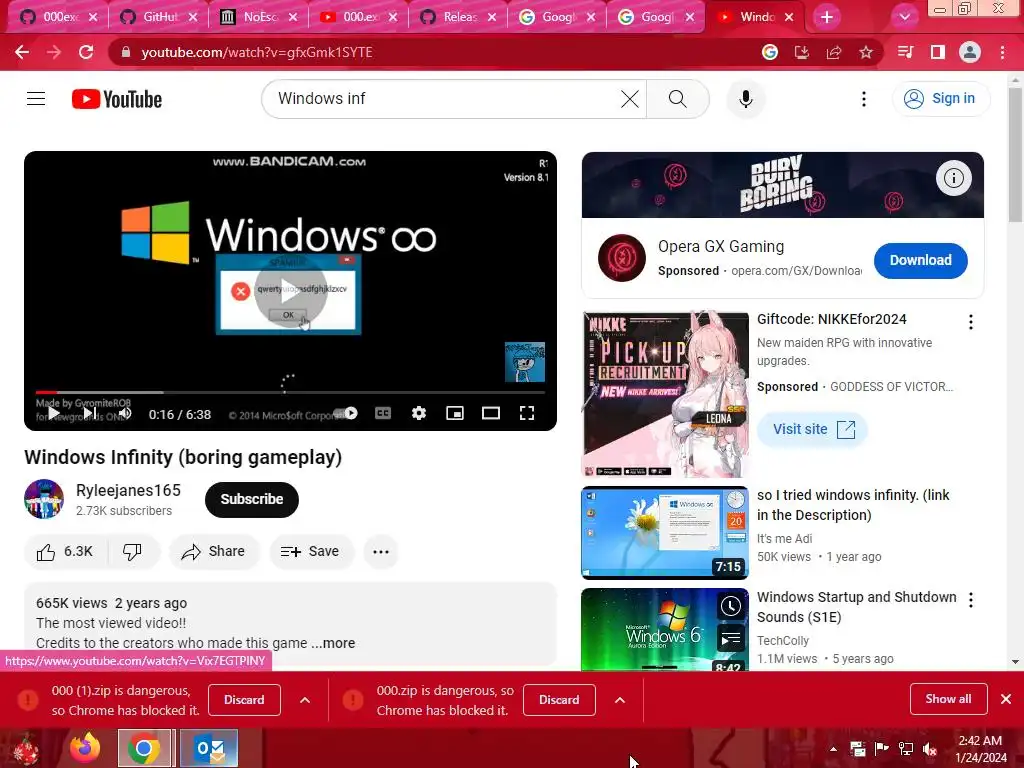Dislike the video
This screenshot has width=1024, height=768.
133,552
